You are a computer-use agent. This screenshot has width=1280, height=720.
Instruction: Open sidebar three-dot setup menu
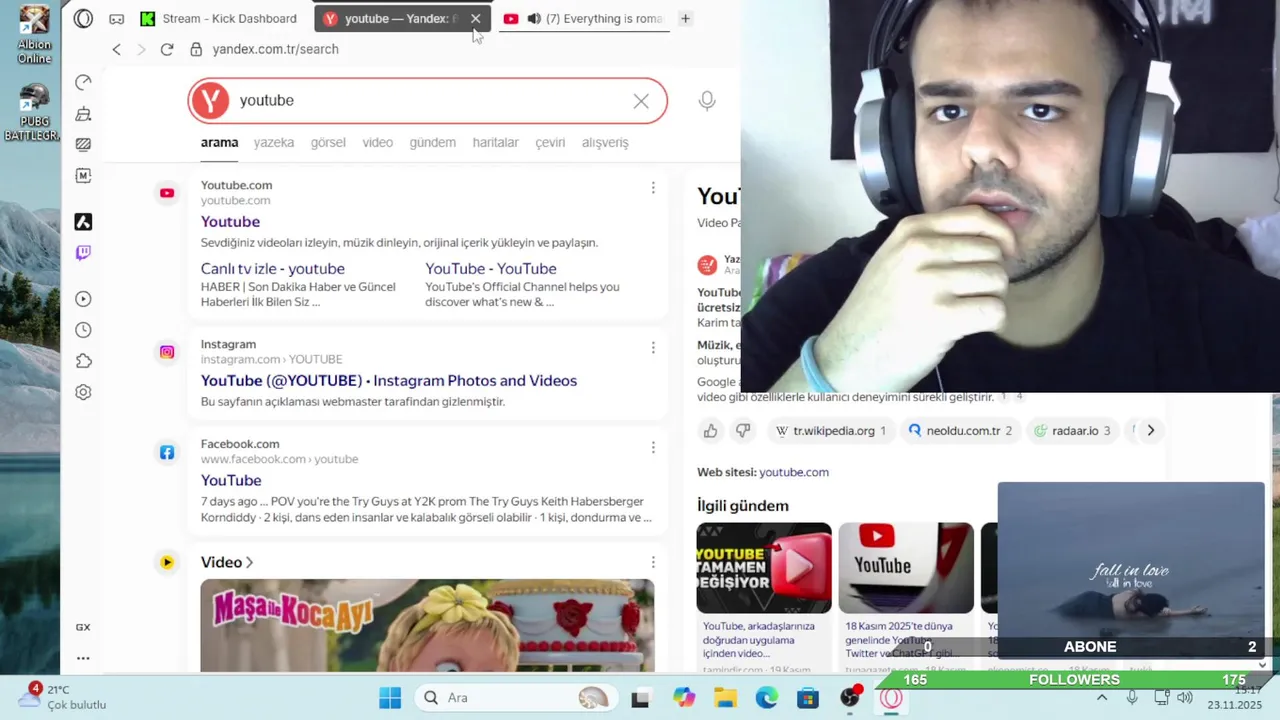pyautogui.click(x=83, y=658)
